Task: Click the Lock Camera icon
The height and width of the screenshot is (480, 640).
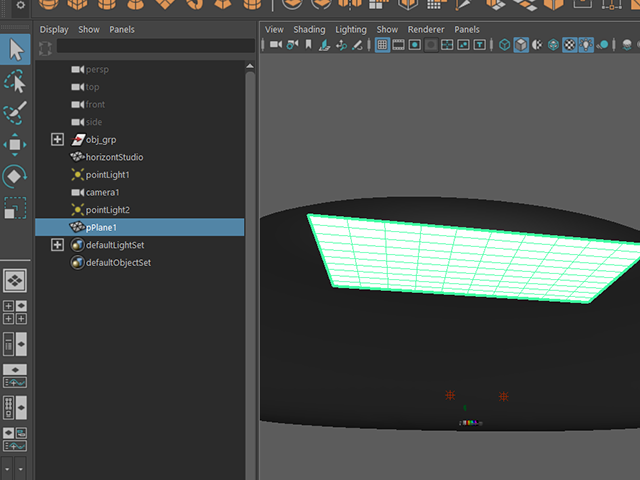Action: point(292,44)
